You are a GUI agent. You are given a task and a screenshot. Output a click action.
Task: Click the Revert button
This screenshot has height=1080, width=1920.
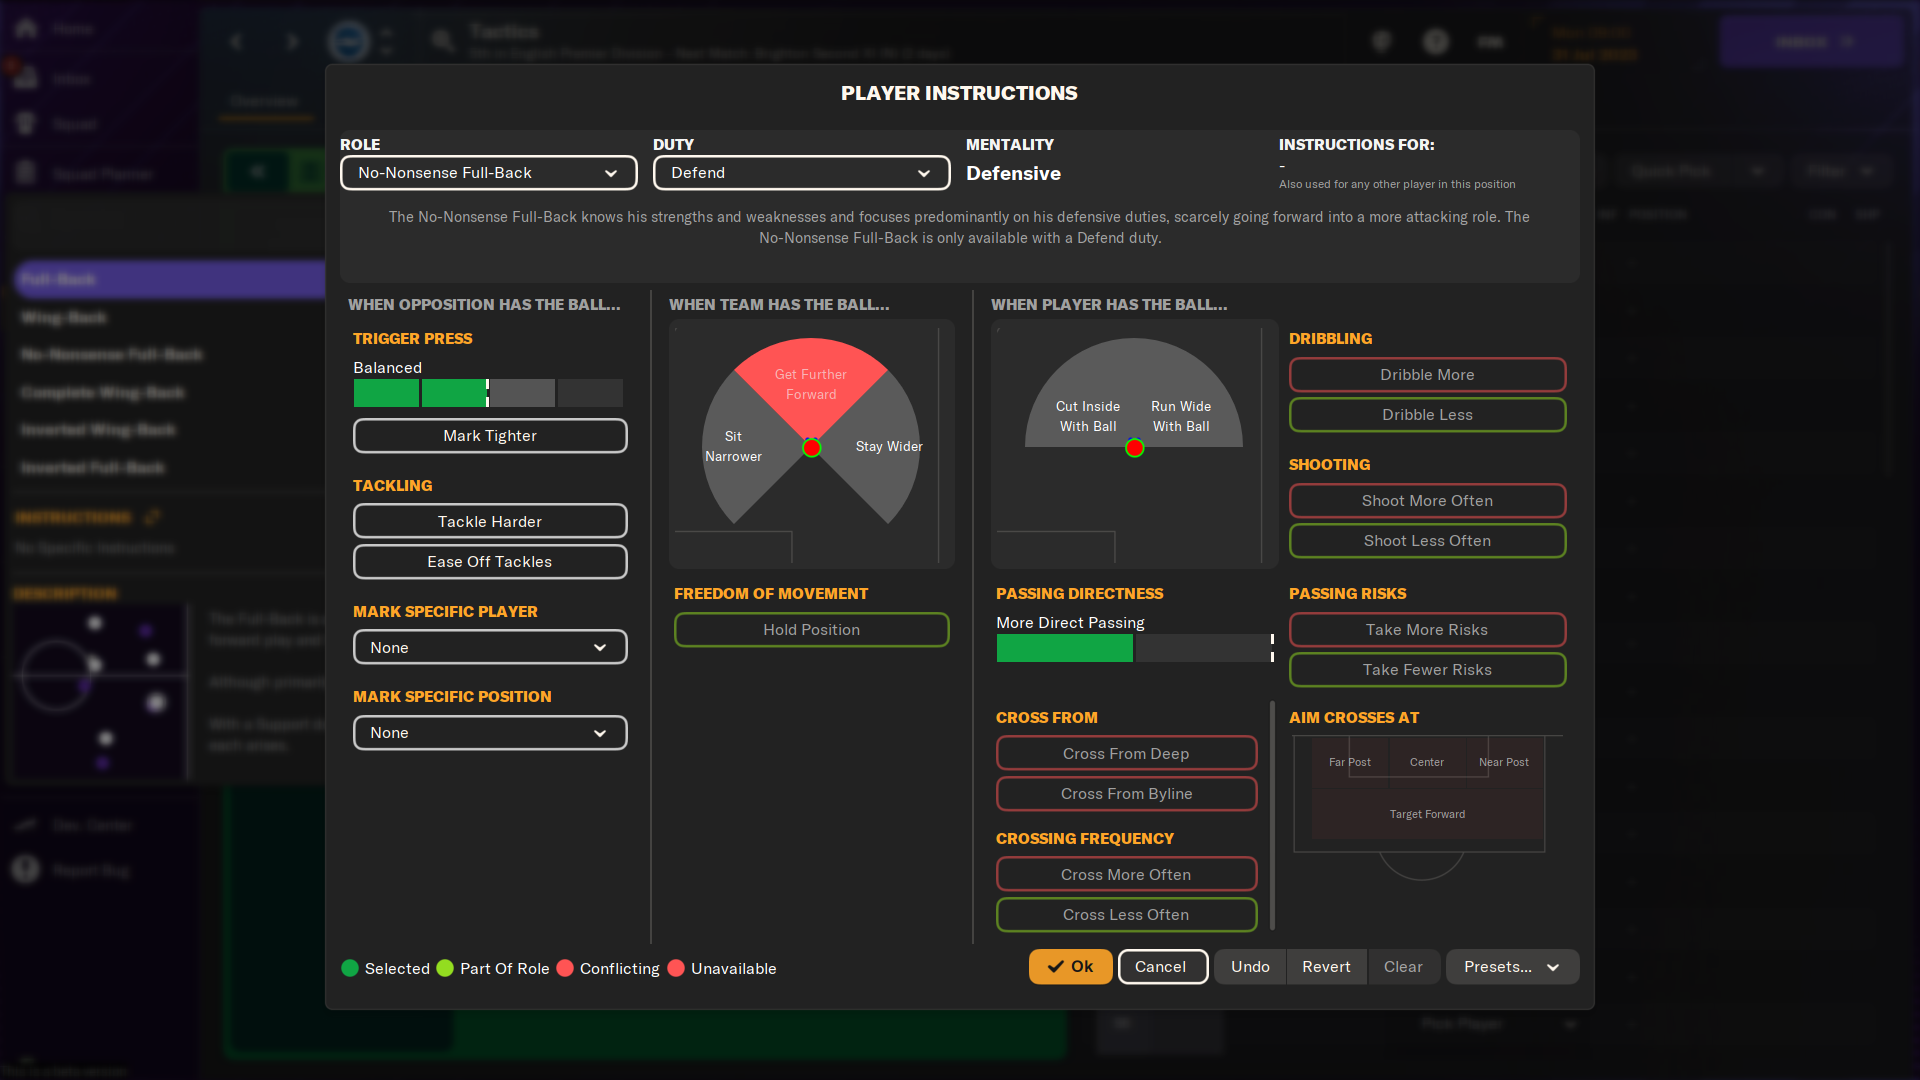pyautogui.click(x=1326, y=967)
